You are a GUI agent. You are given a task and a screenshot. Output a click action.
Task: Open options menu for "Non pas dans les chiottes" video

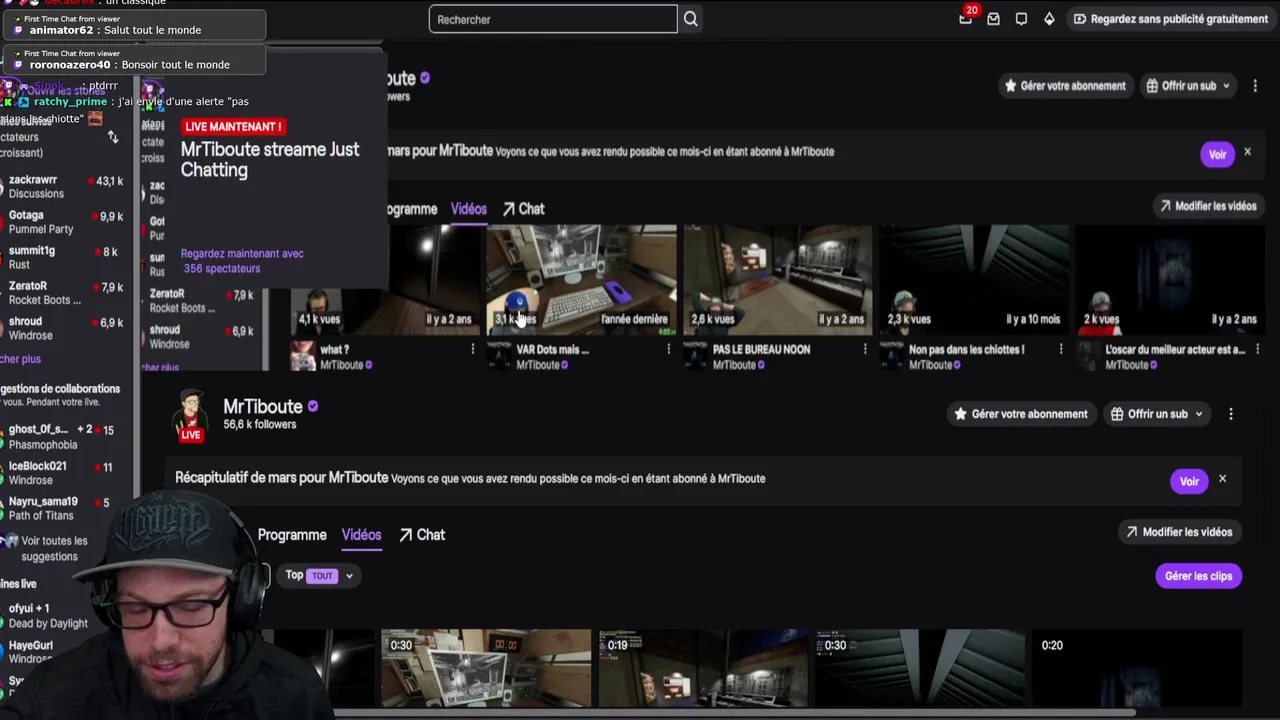1061,349
